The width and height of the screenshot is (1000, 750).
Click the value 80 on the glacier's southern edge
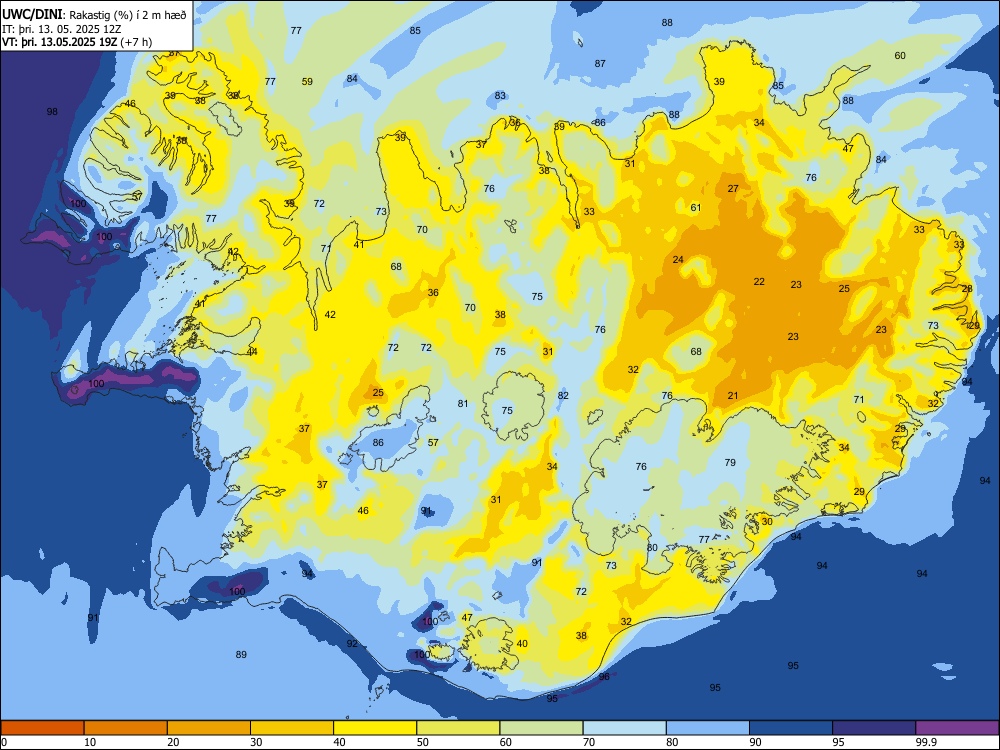pos(652,547)
